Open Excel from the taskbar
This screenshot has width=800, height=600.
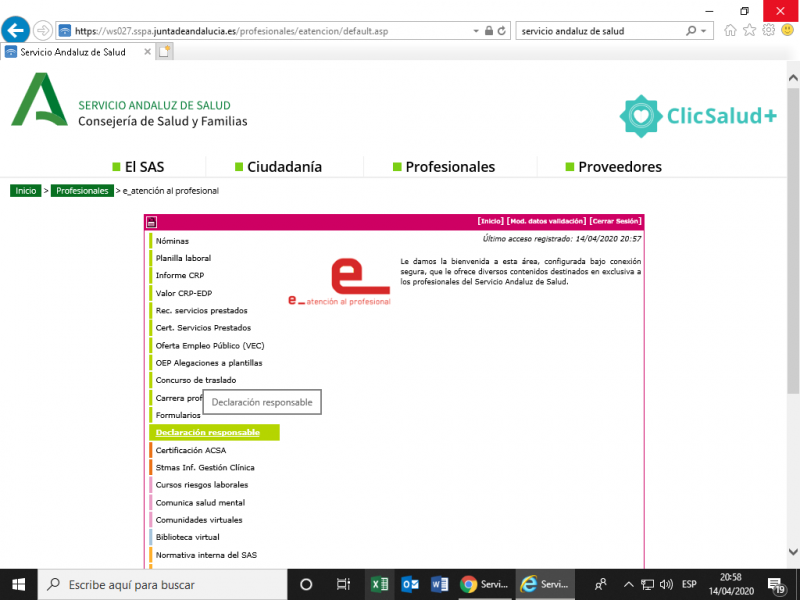point(380,585)
